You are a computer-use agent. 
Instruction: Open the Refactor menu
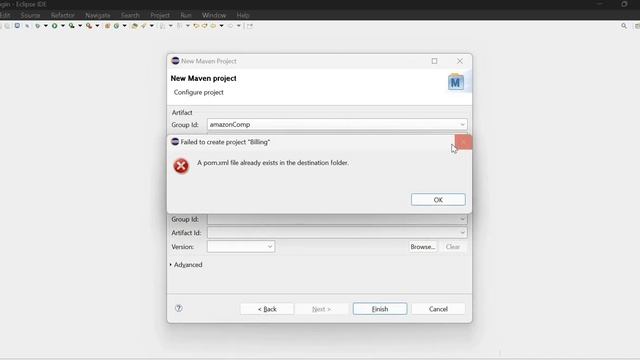pyautogui.click(x=62, y=15)
